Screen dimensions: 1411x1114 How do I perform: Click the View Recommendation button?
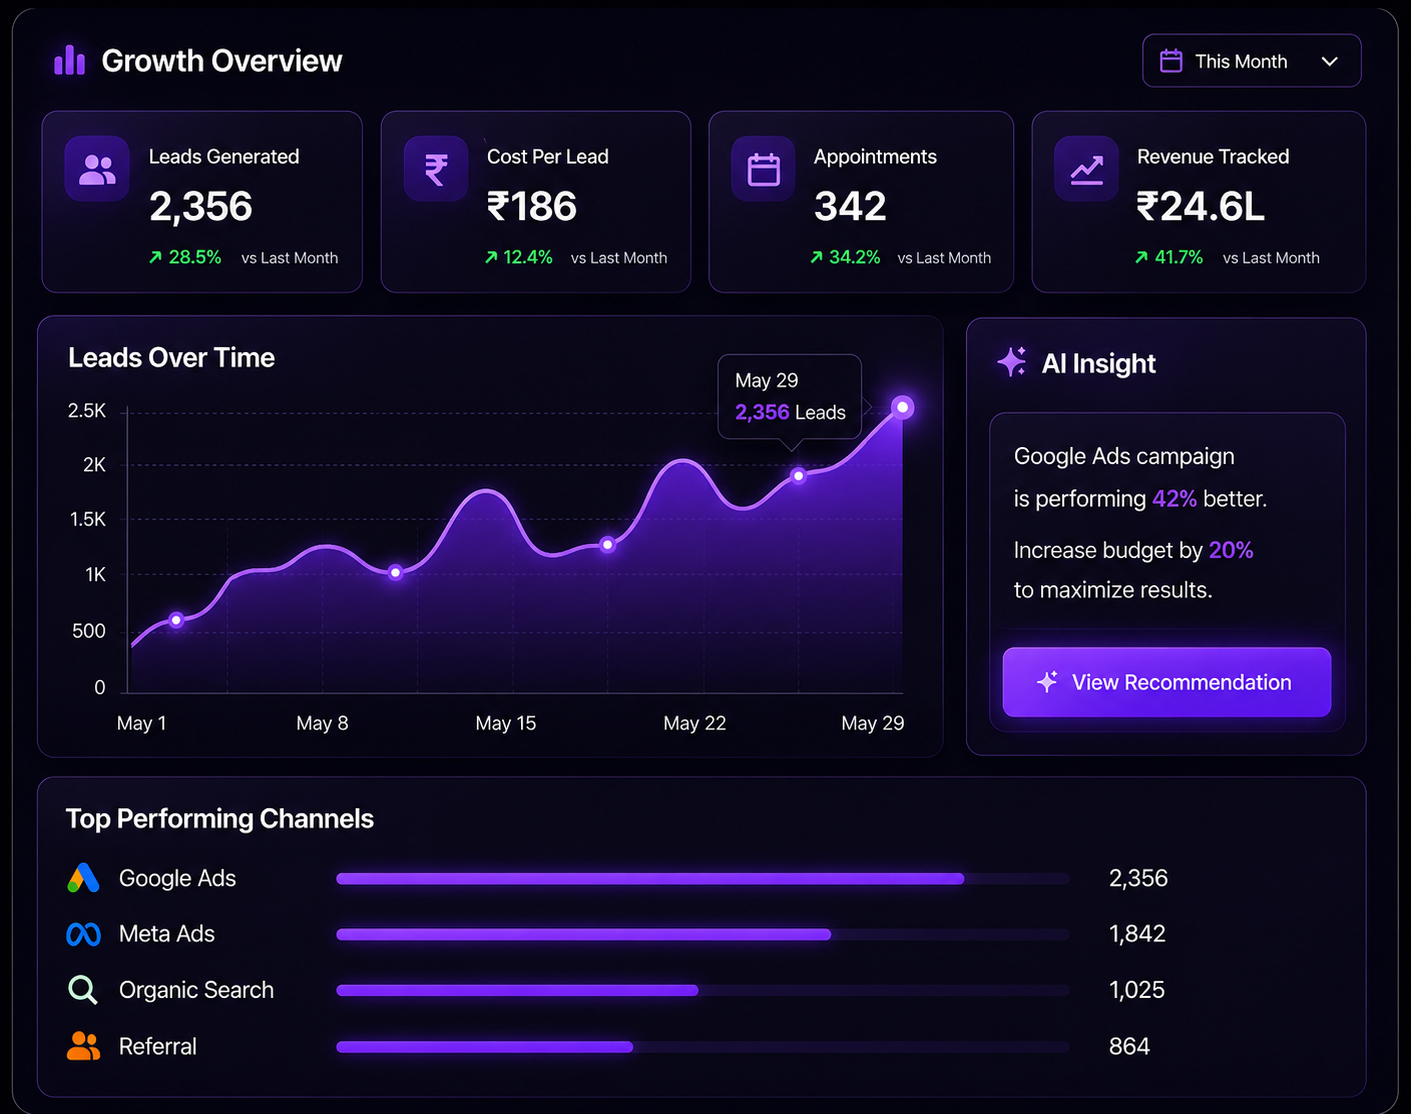(1167, 682)
